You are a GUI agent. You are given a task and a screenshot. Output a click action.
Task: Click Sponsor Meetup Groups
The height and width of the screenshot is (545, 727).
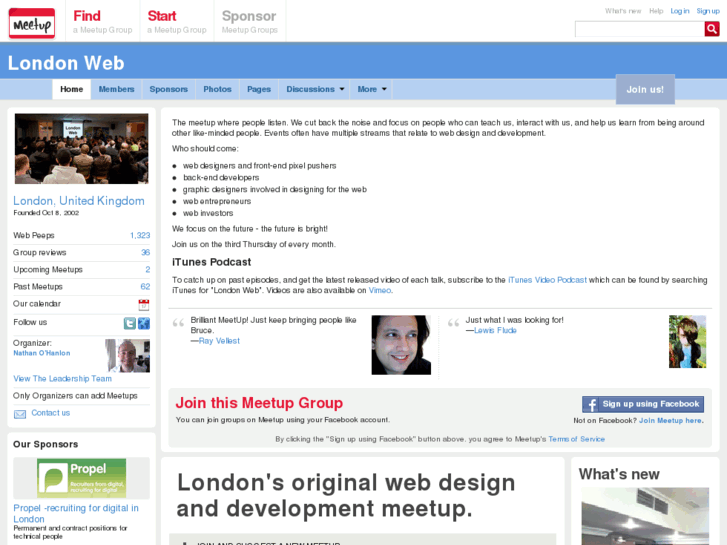pyautogui.click(x=249, y=22)
